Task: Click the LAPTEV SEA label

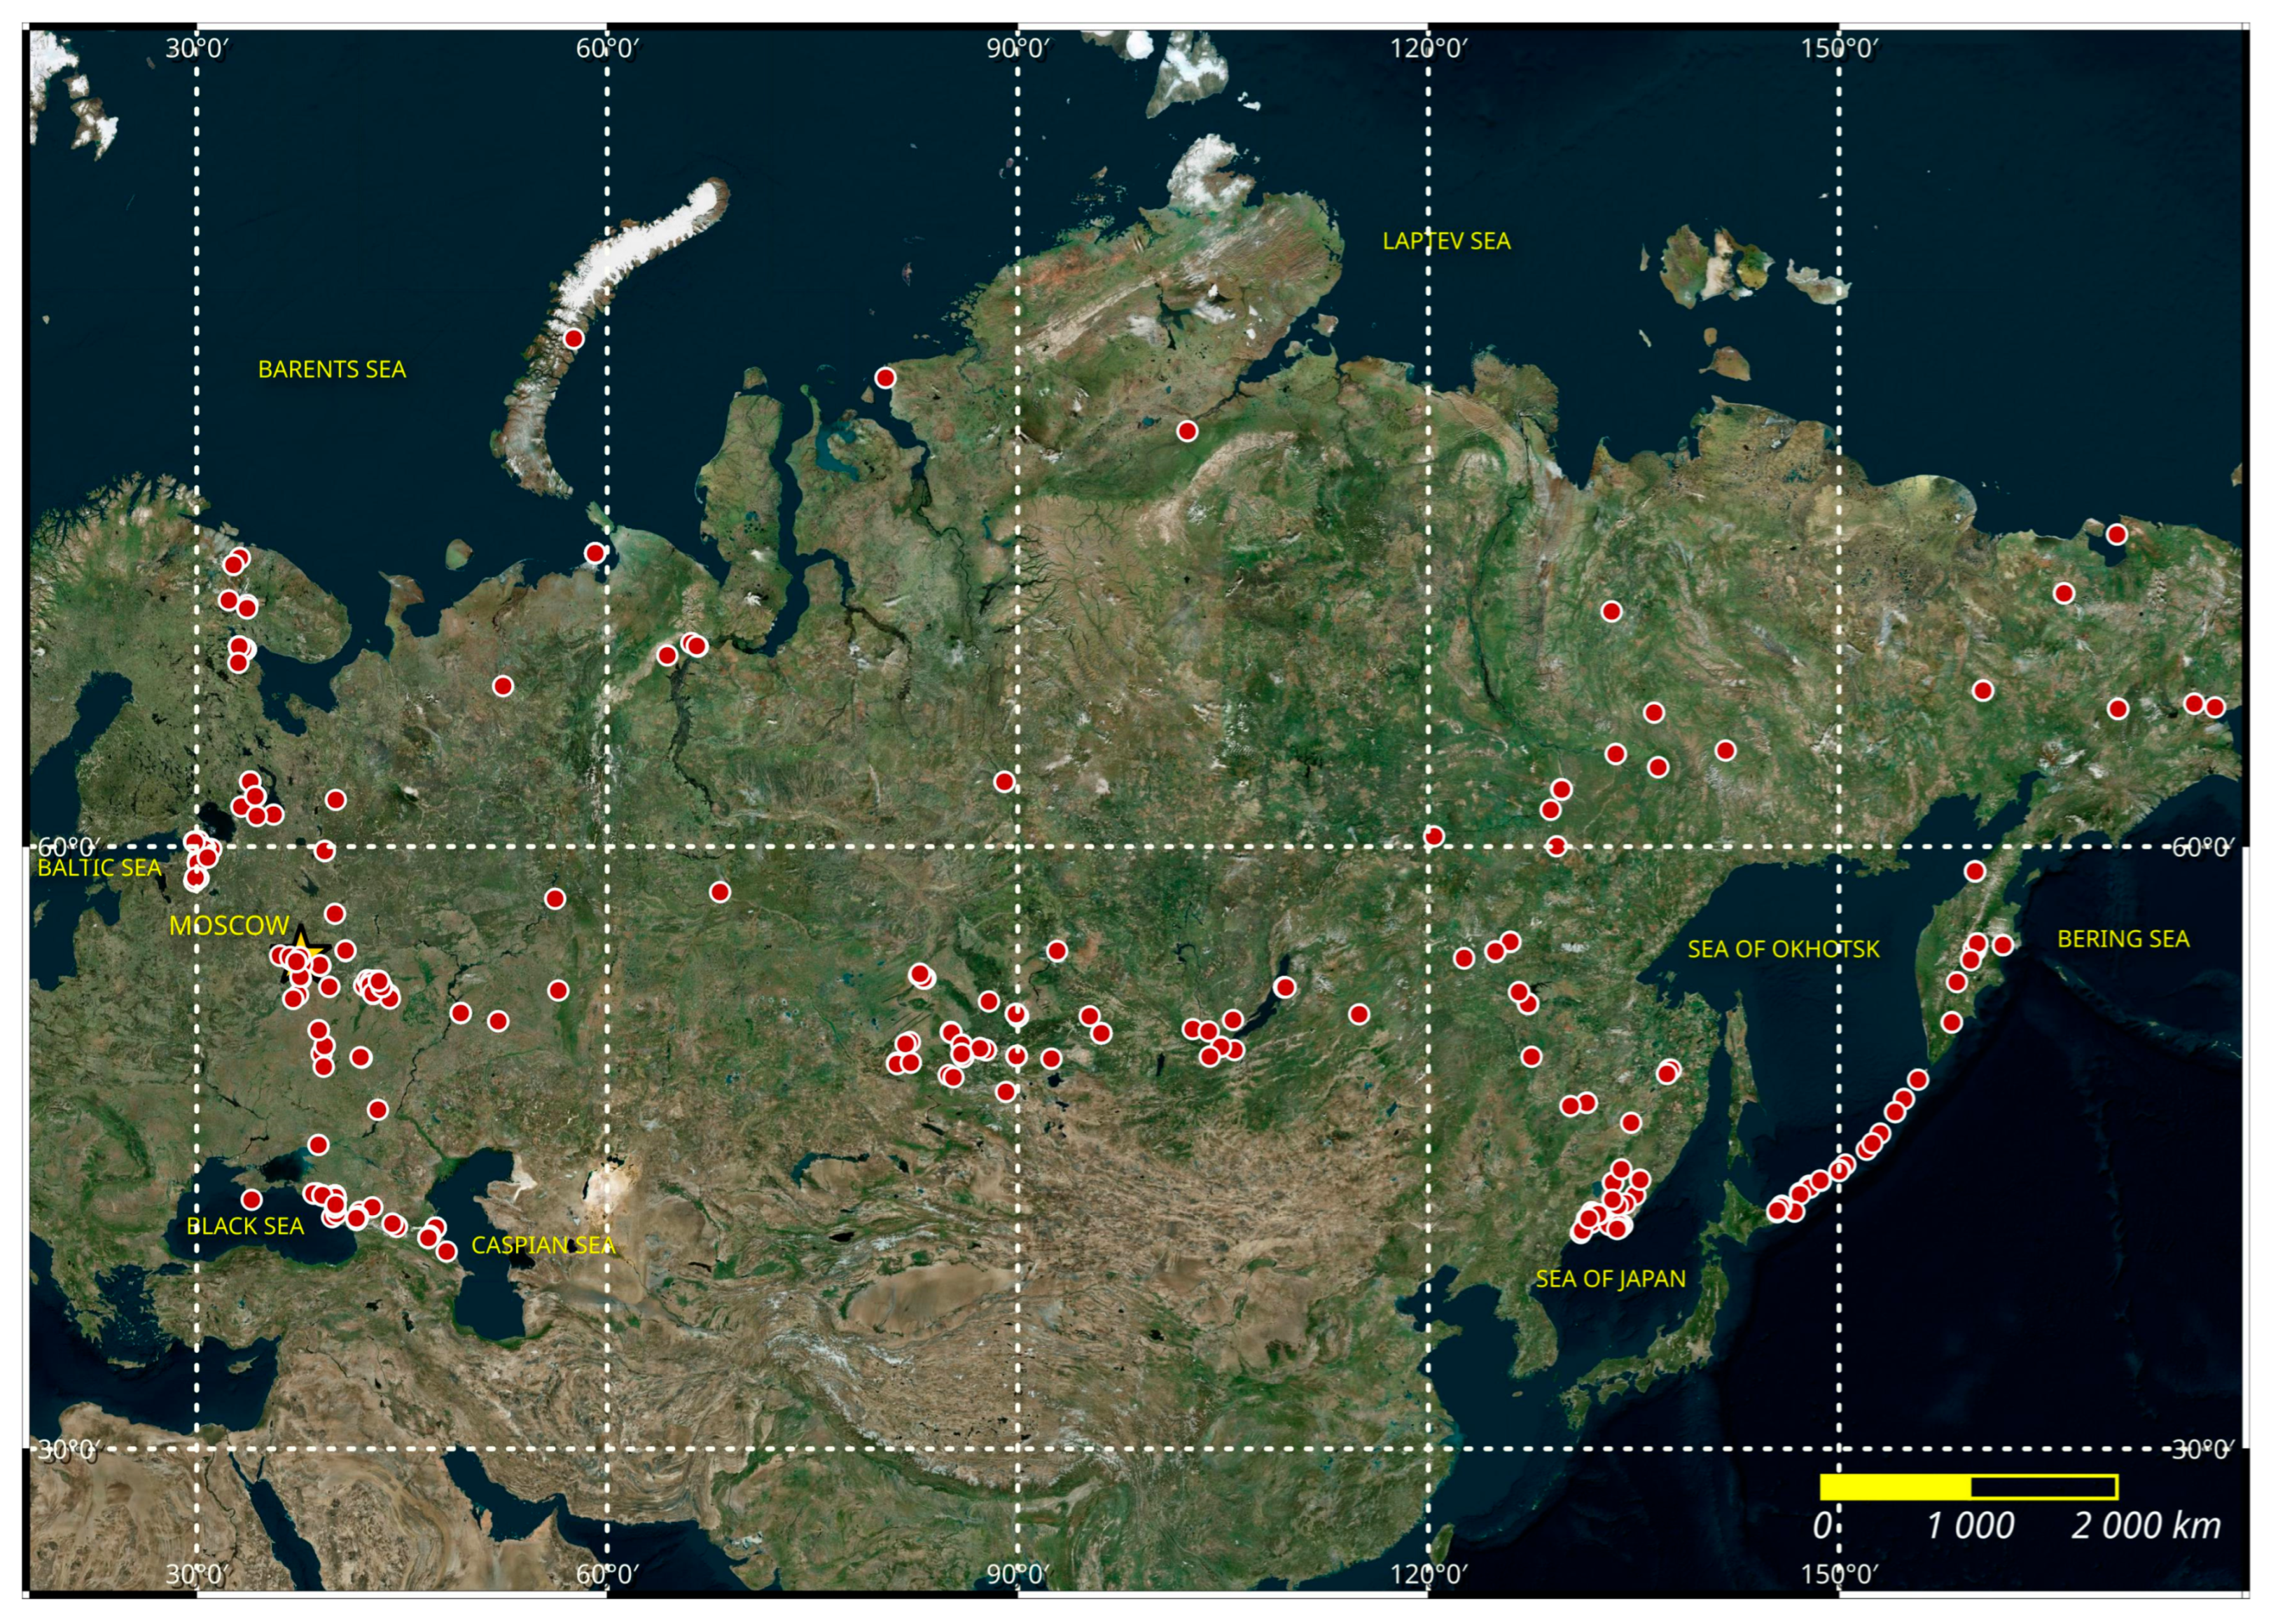Action: coord(1446,241)
